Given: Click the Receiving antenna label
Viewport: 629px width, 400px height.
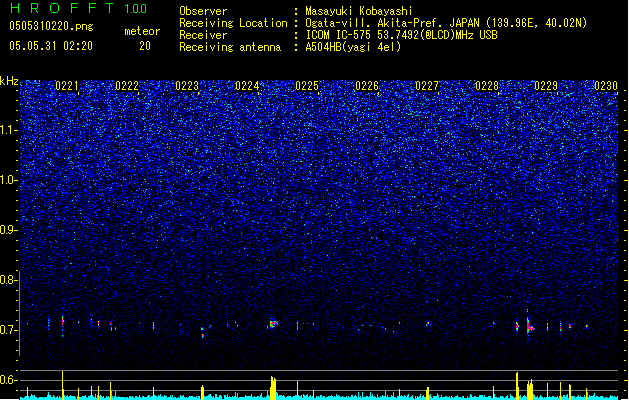Looking at the screenshot, I should (x=230, y=47).
